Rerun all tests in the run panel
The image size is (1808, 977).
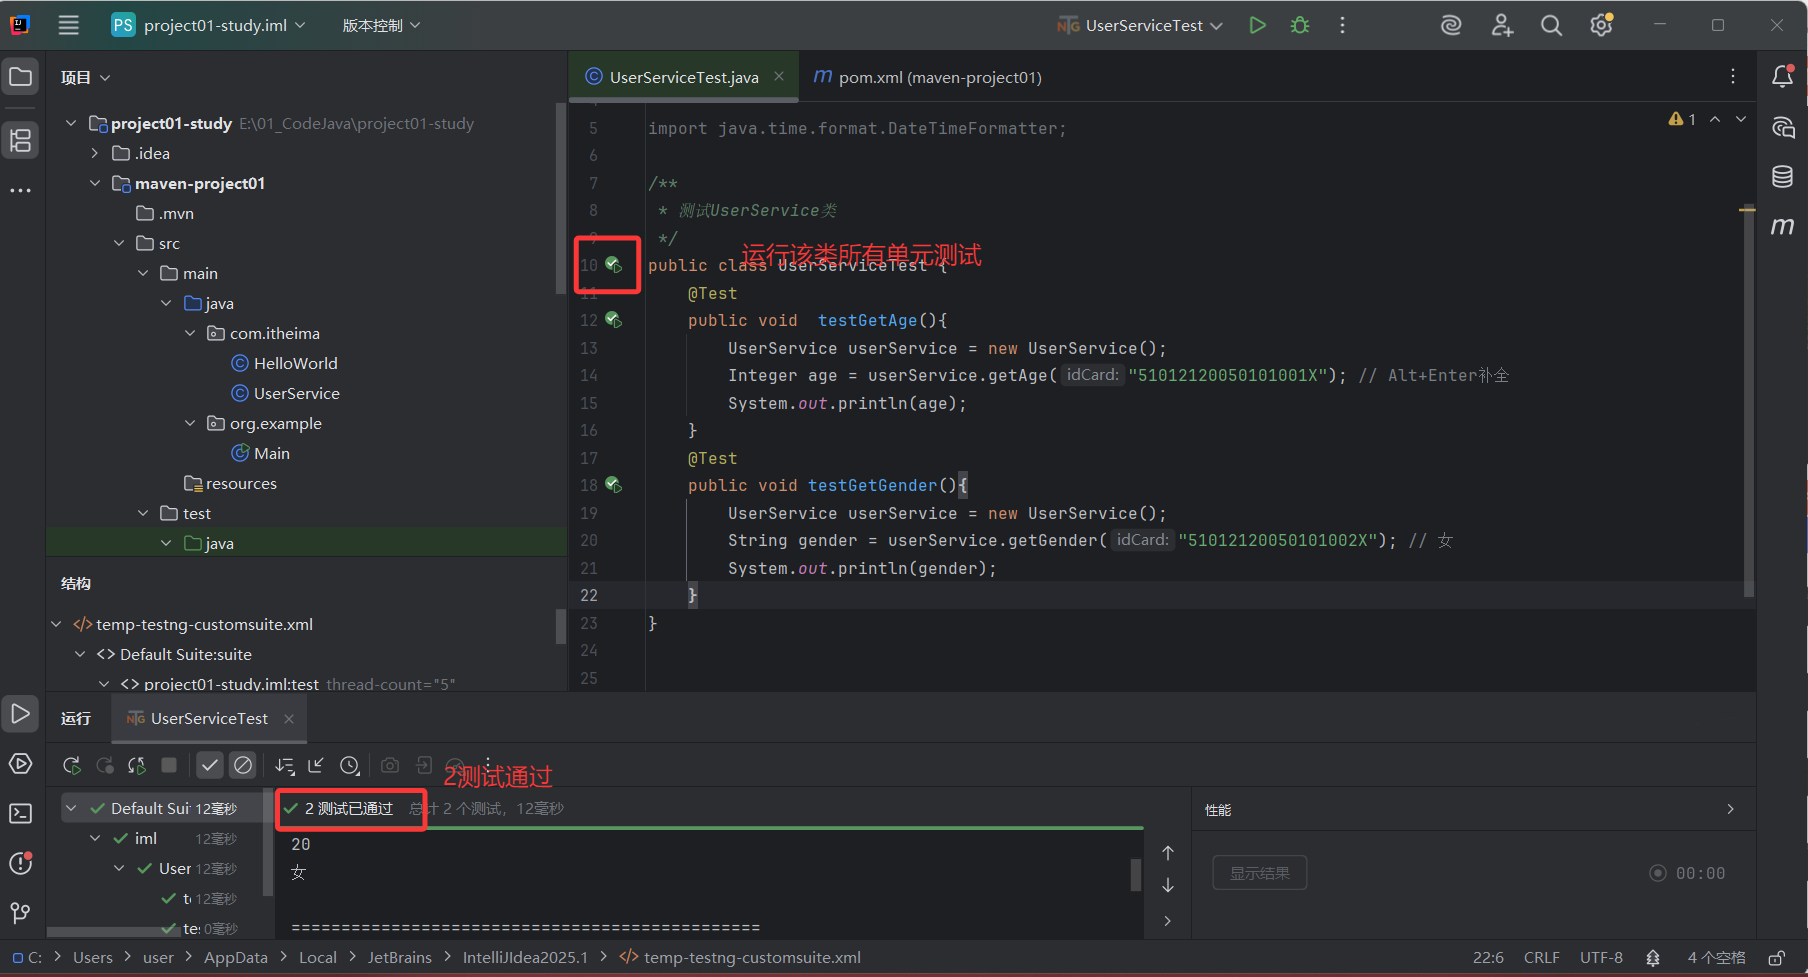(71, 765)
